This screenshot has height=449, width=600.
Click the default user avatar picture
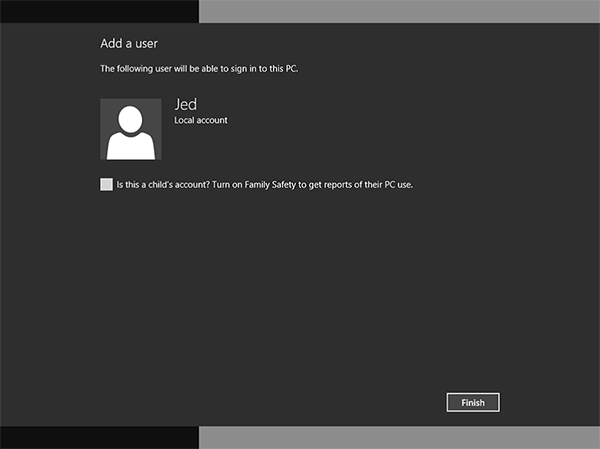point(131,129)
